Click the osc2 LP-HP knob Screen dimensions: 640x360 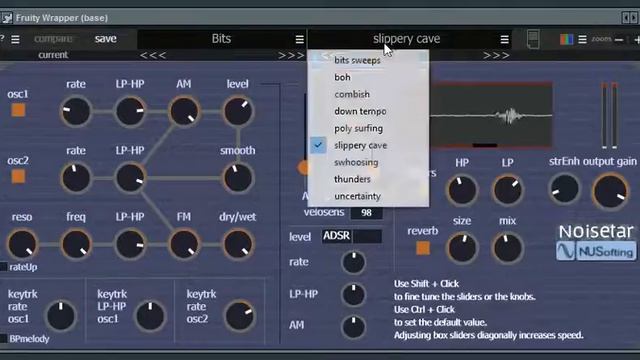click(130, 178)
